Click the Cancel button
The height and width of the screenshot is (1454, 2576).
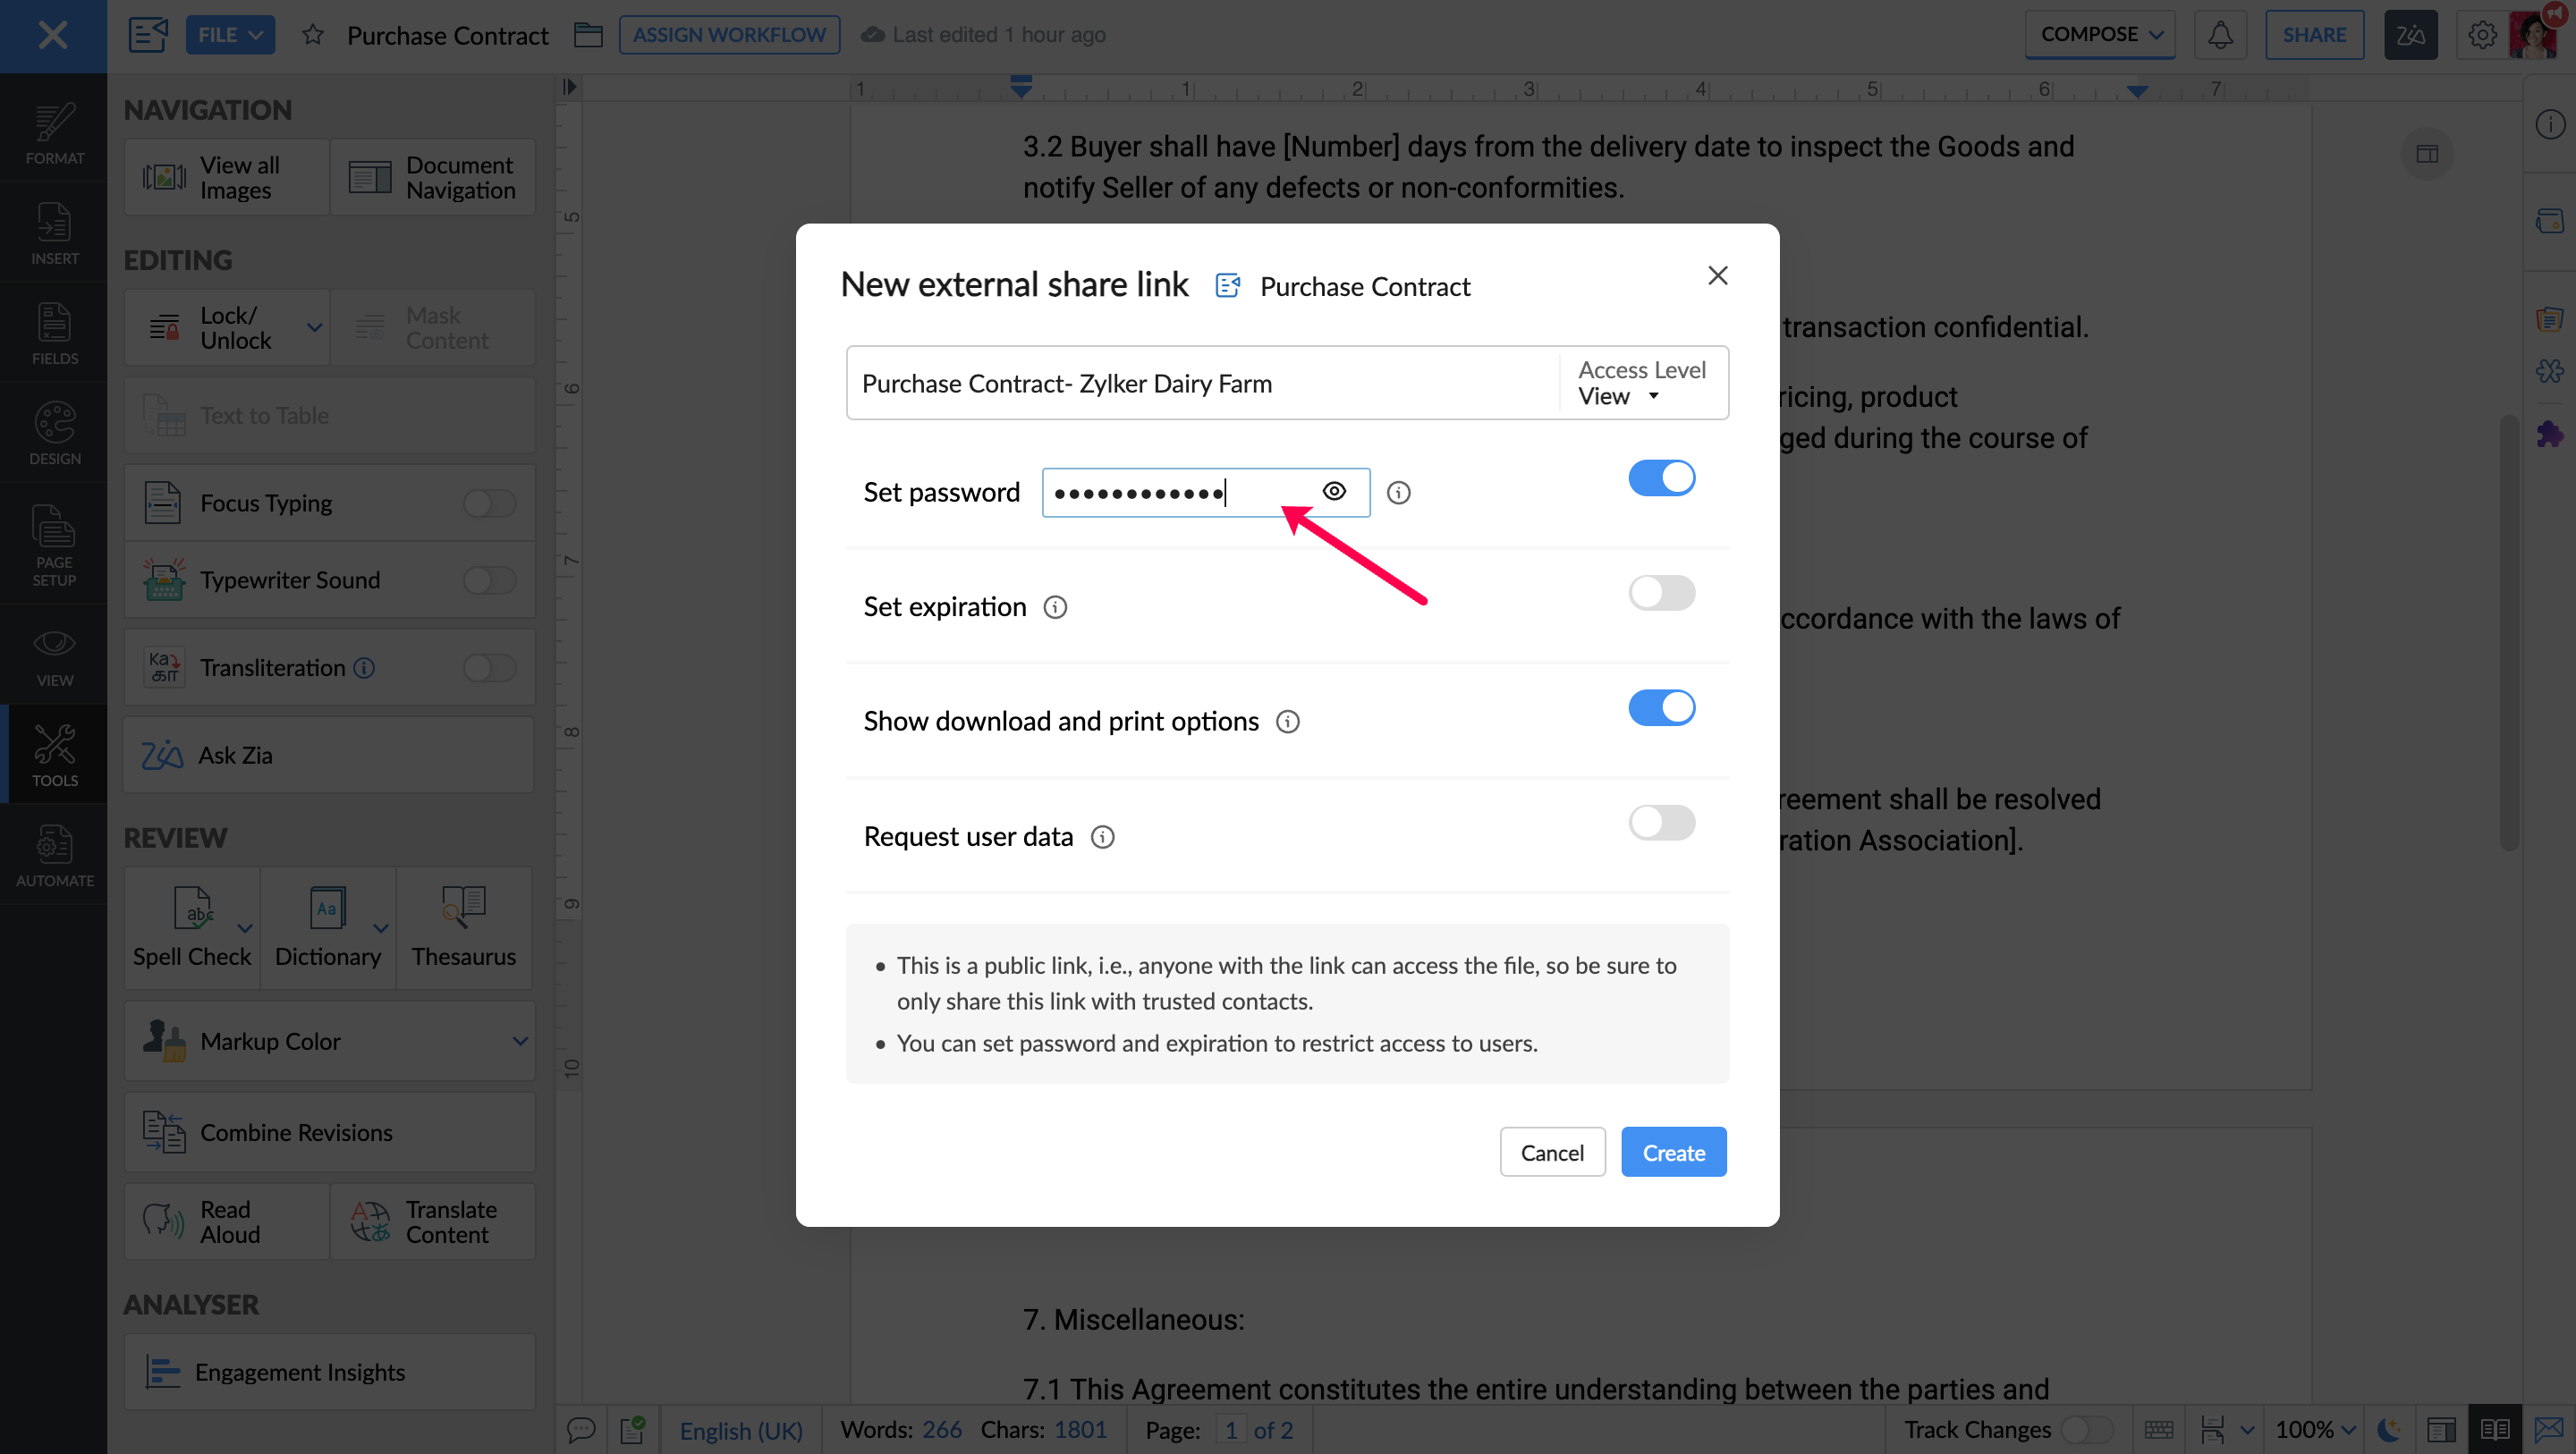[x=1551, y=1153]
